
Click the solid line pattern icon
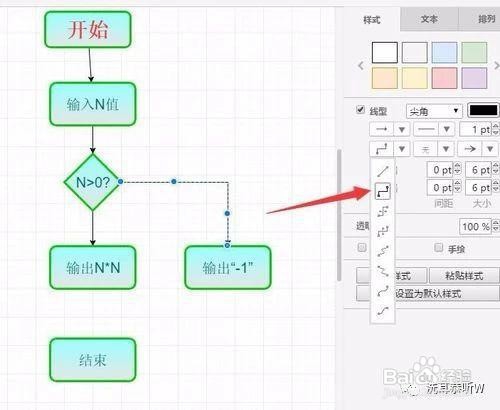coord(426,129)
